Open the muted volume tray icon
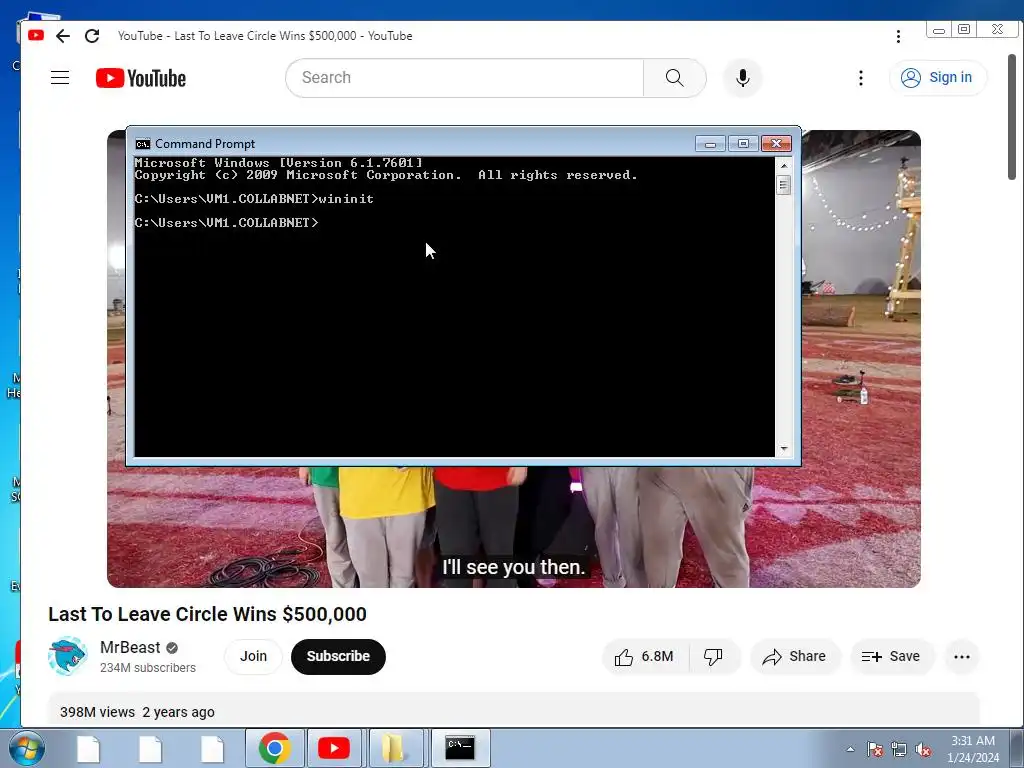 click(x=923, y=749)
